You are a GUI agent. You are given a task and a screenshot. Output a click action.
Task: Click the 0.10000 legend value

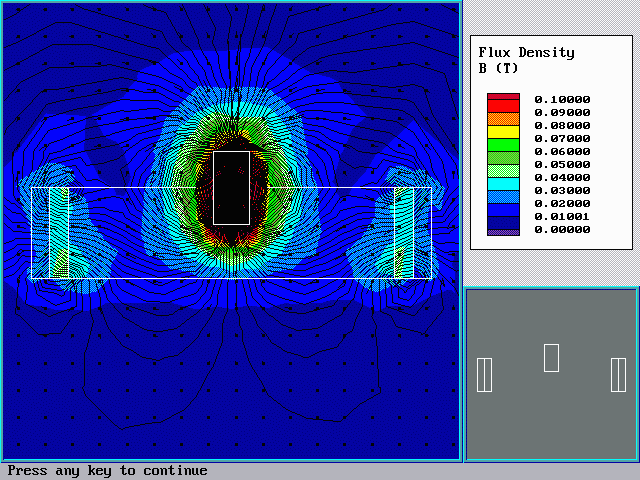coord(562,100)
